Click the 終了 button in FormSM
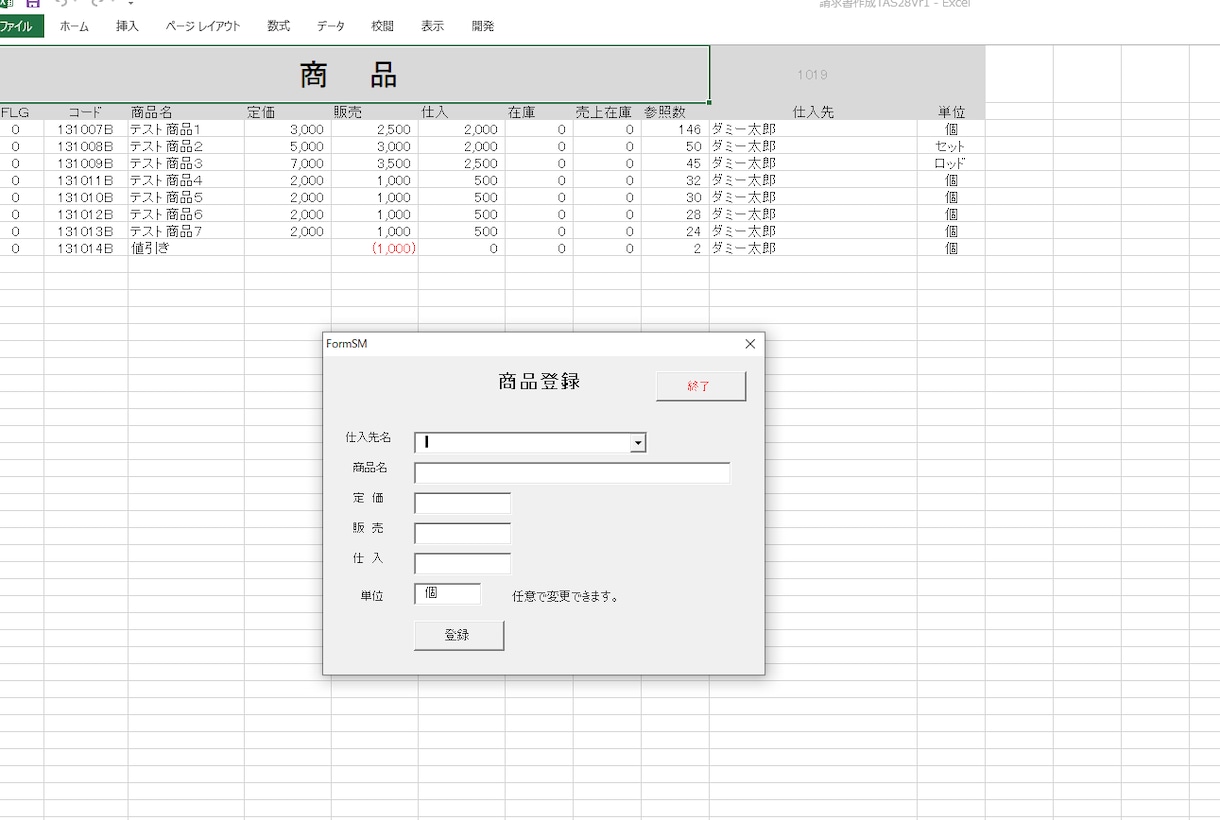1220x820 pixels. [701, 386]
